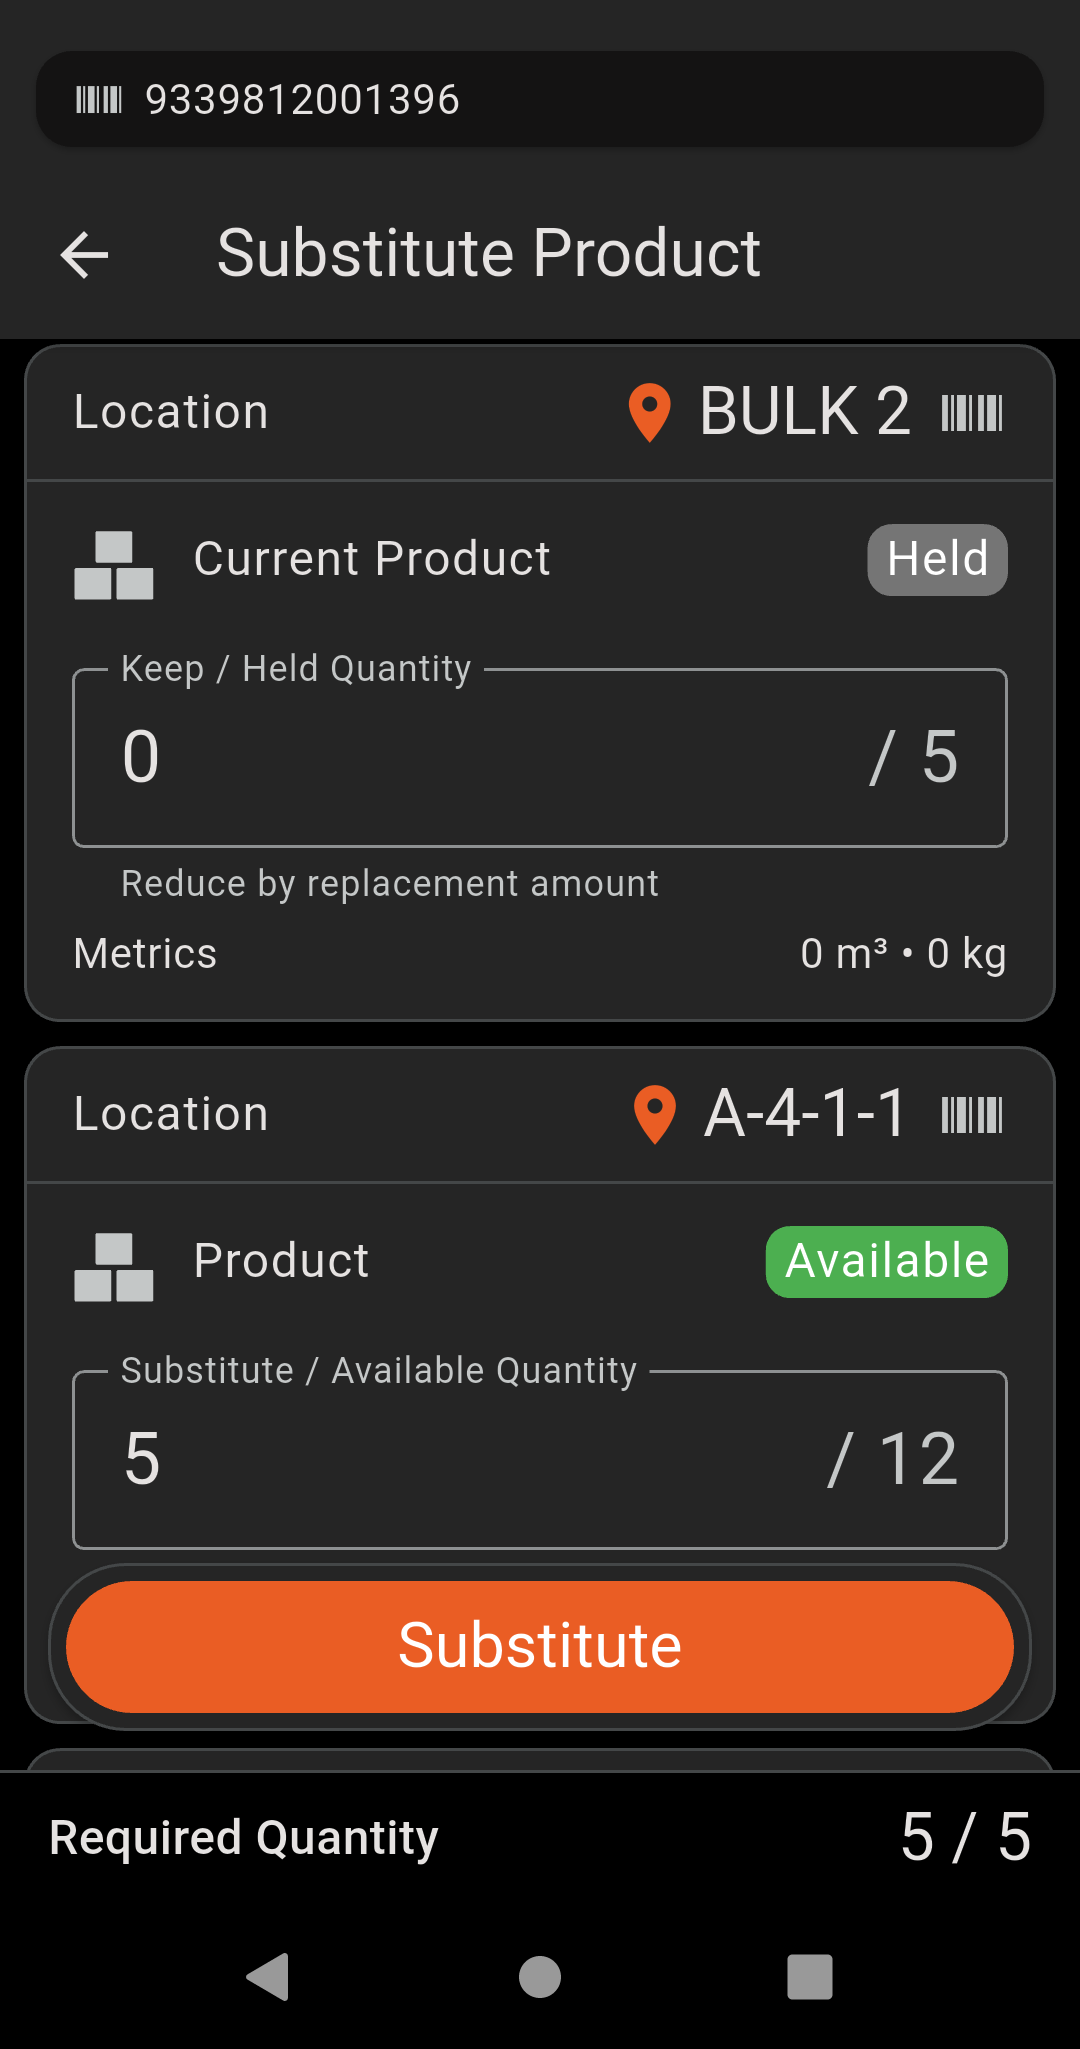Tap the back arrow icon
The width and height of the screenshot is (1080, 2049).
click(x=85, y=254)
